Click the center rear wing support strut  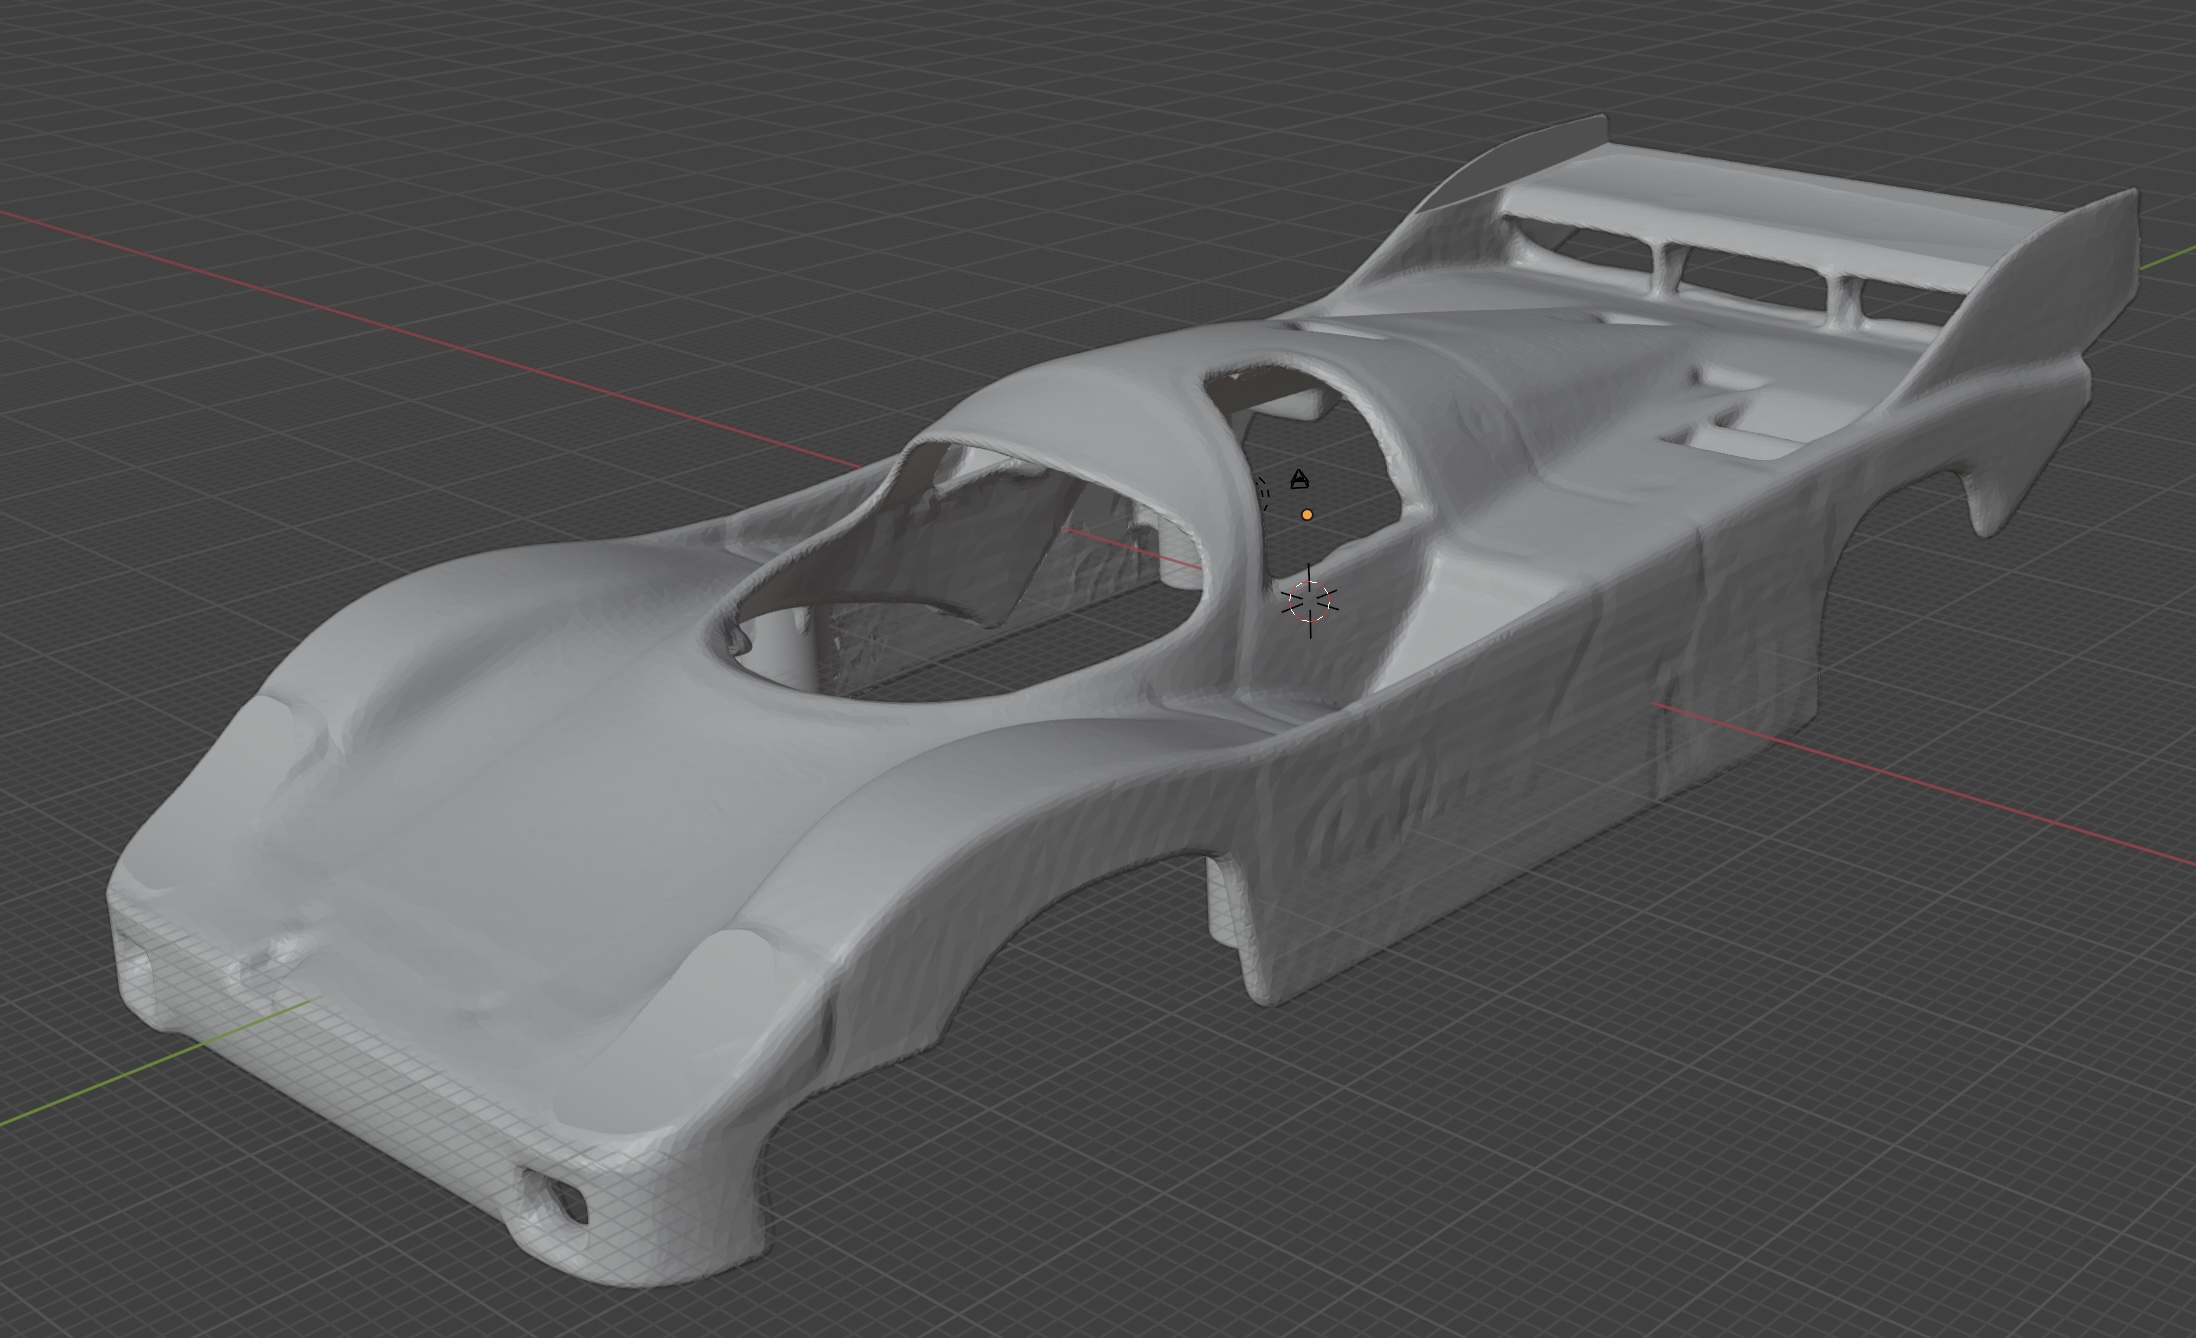(x=1668, y=268)
